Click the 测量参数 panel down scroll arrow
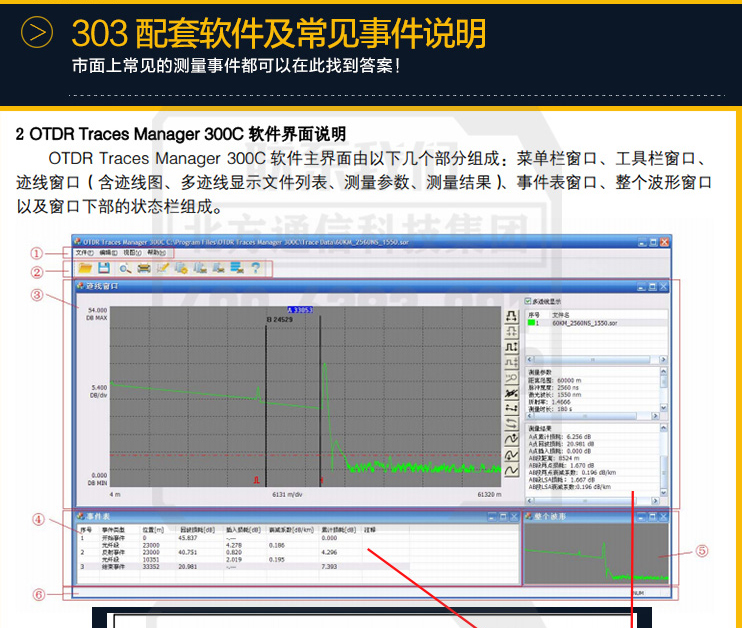Screen dimensions: 742x628 pyautogui.click(x=663, y=407)
